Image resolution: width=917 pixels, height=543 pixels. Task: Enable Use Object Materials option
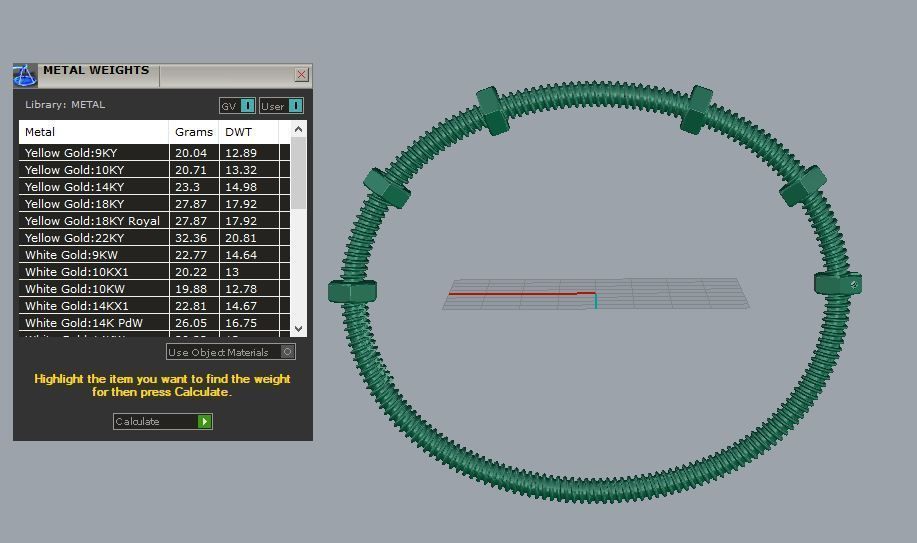(231, 352)
